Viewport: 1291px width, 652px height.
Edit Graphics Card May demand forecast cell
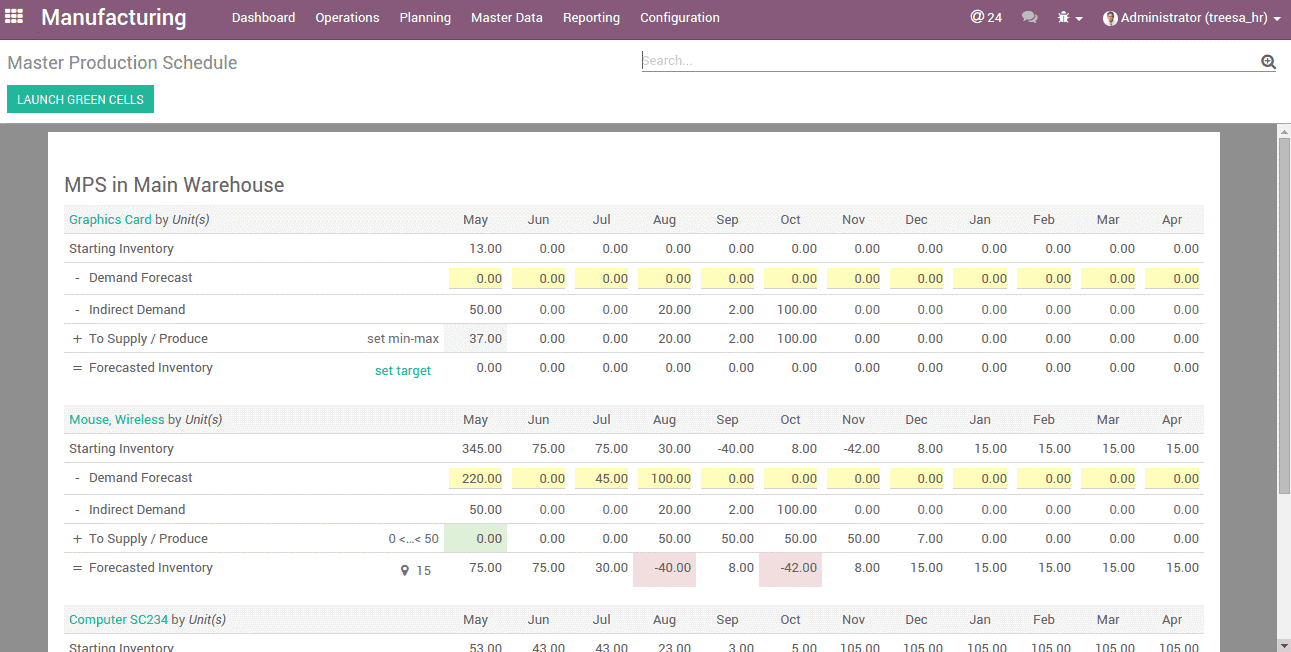(x=476, y=279)
